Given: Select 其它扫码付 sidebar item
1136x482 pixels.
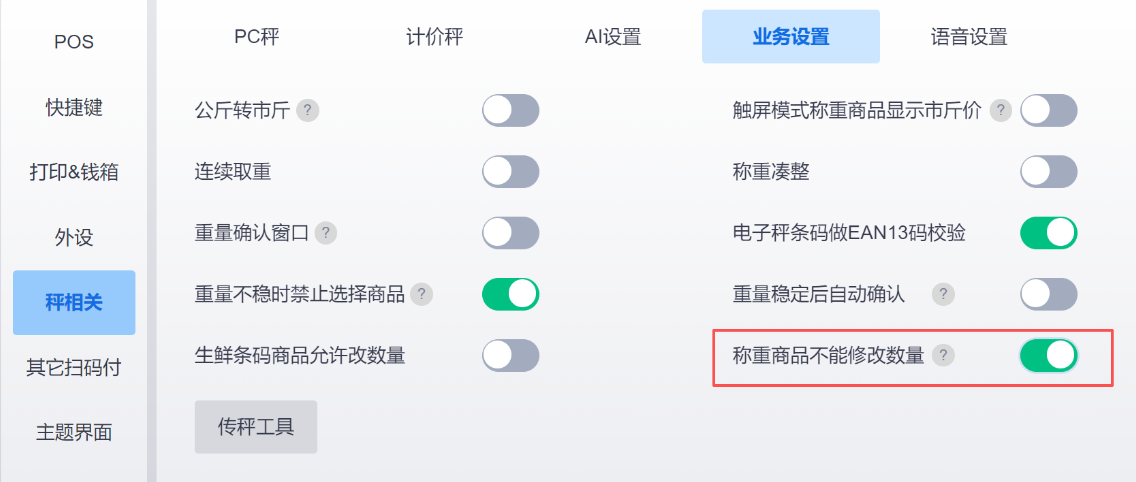Looking at the screenshot, I should point(74,367).
